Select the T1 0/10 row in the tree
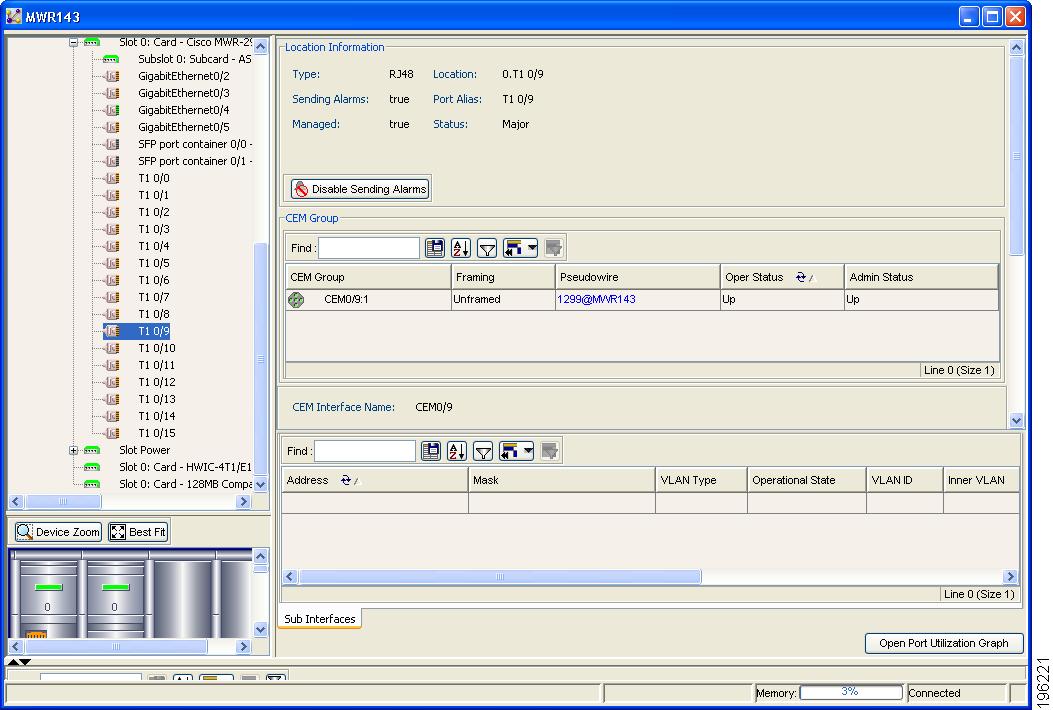1053x710 pixels. (156, 348)
